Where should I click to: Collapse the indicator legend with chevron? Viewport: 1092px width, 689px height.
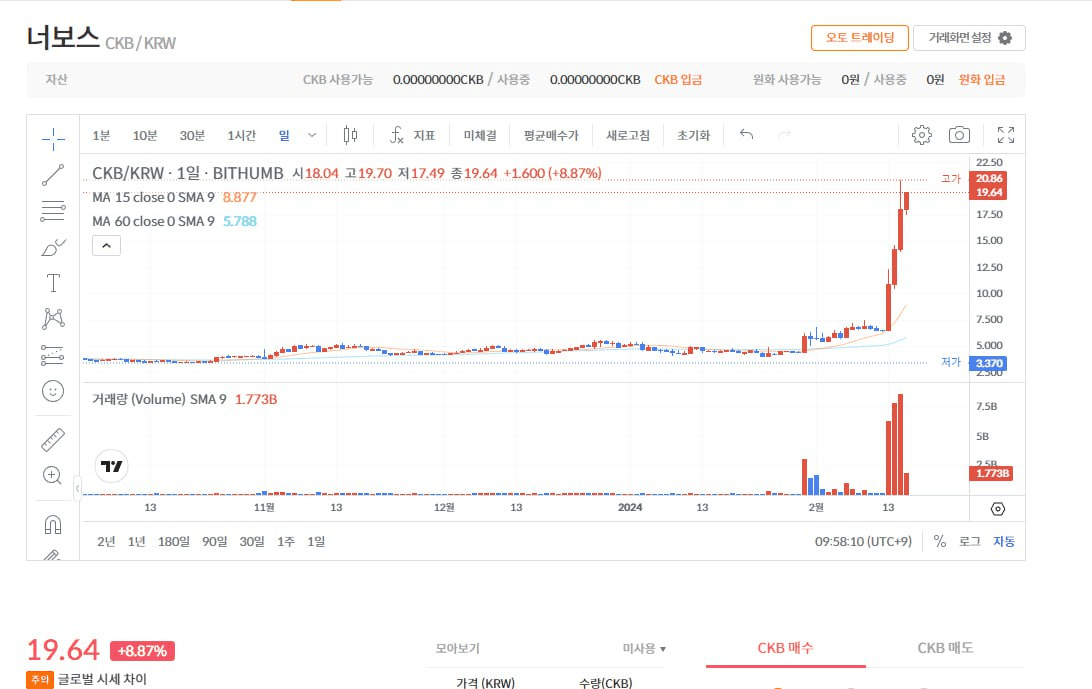(107, 245)
